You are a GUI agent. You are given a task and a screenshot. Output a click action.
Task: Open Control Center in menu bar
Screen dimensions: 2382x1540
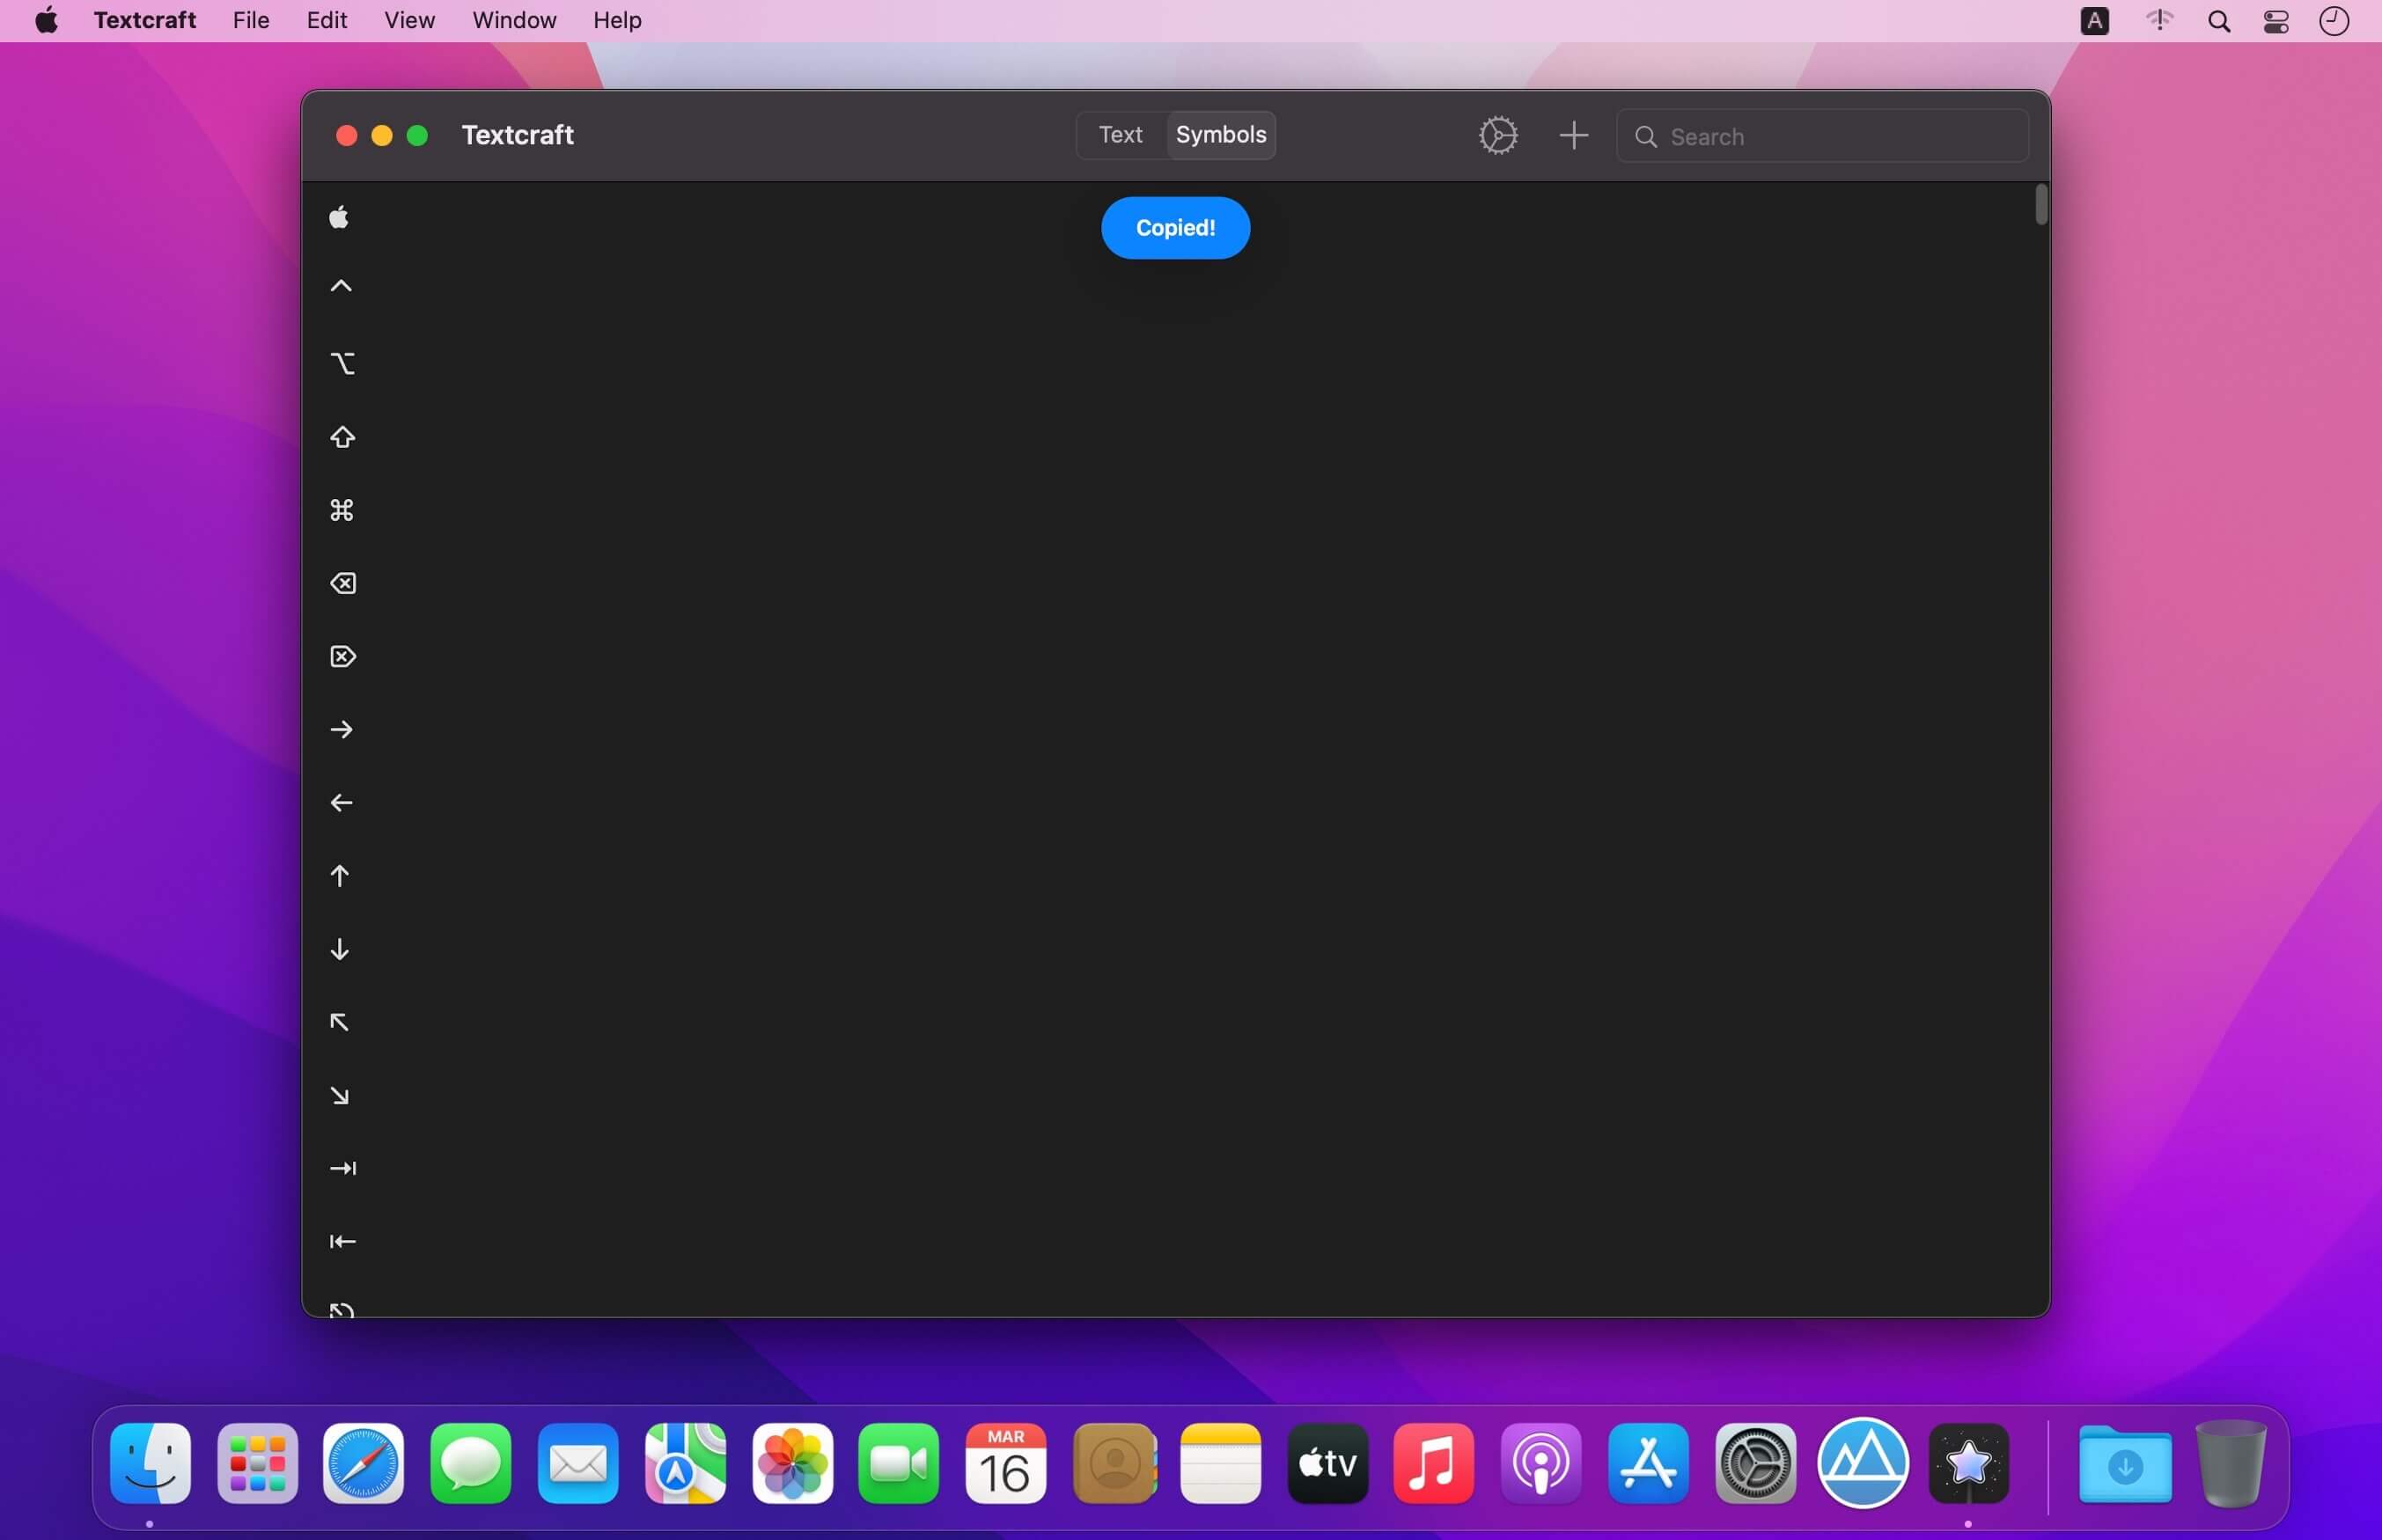coord(2276,21)
